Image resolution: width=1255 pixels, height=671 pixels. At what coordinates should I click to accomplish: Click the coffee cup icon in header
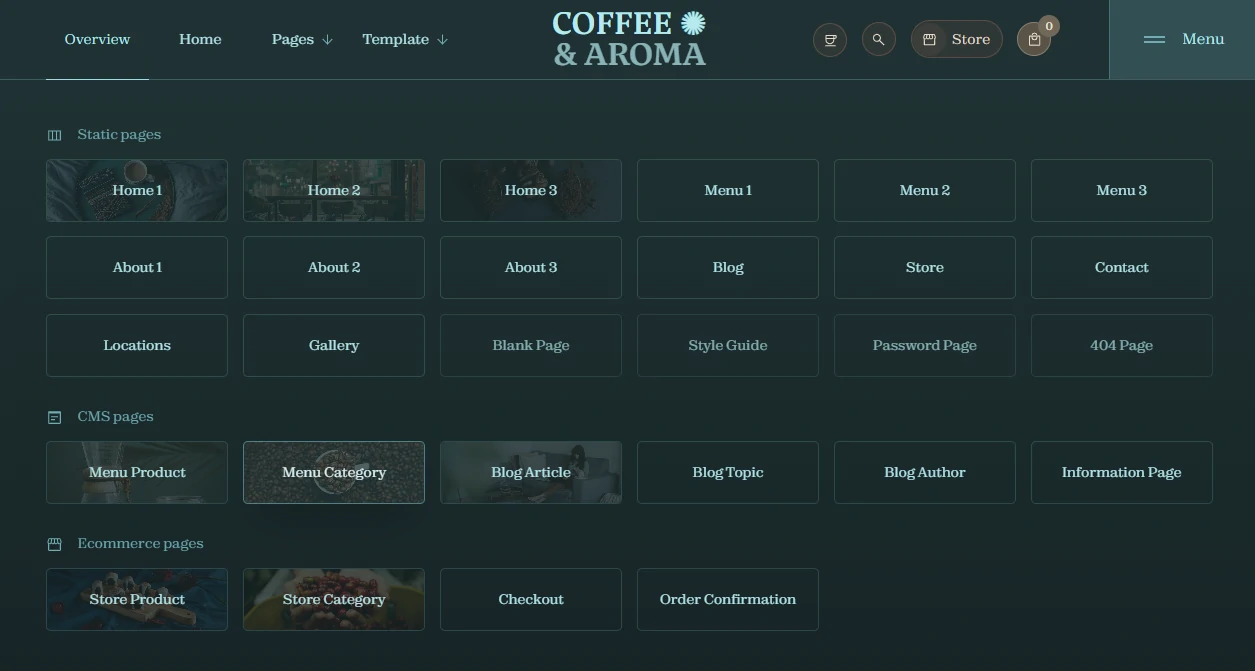tap(830, 40)
